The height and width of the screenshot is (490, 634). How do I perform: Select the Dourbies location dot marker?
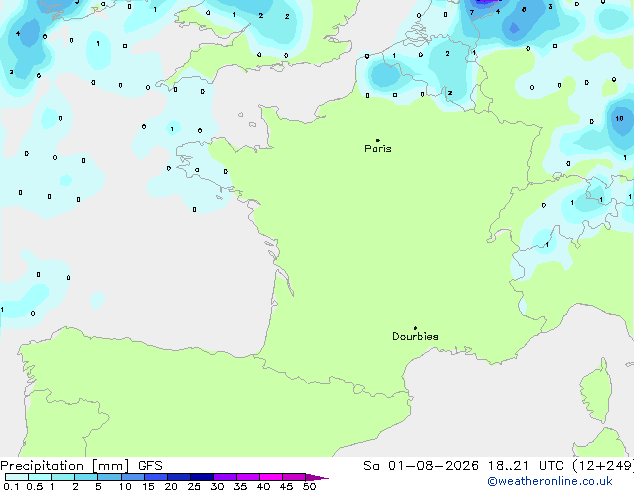pyautogui.click(x=415, y=328)
